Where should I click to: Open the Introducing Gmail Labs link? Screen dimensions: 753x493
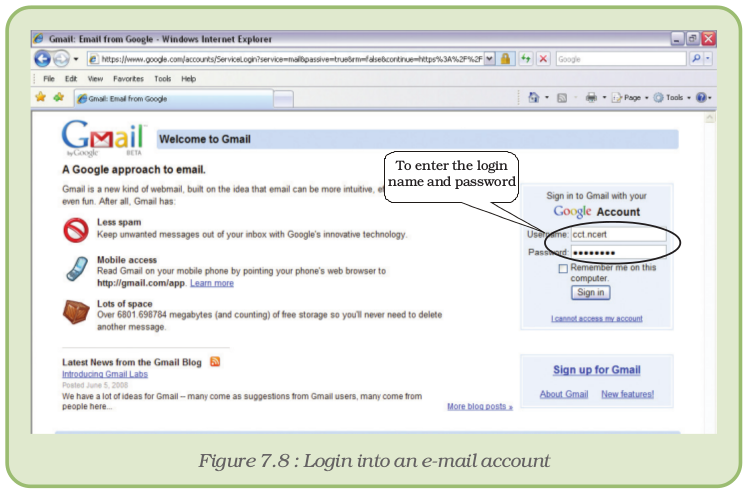coord(105,374)
